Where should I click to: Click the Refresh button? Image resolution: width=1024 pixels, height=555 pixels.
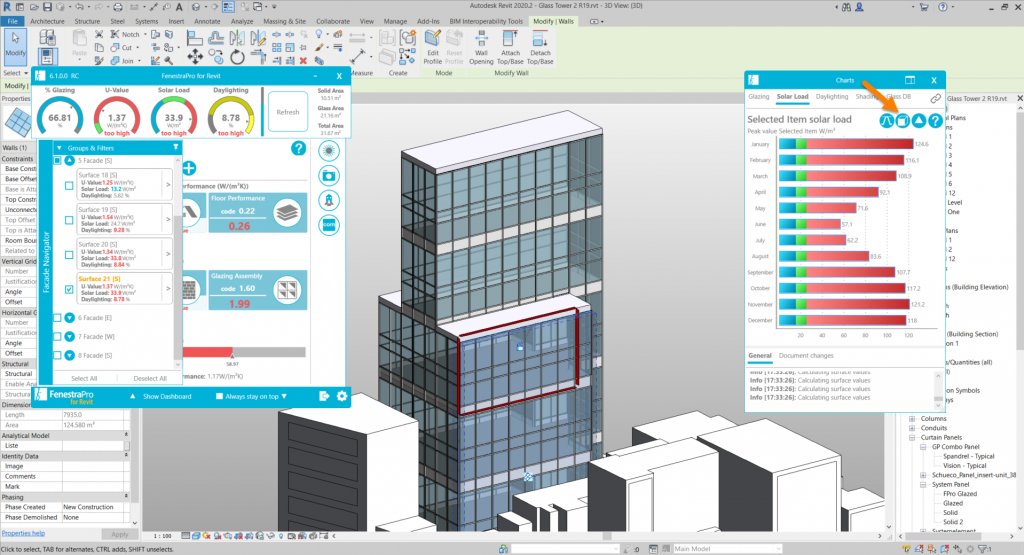(287, 112)
